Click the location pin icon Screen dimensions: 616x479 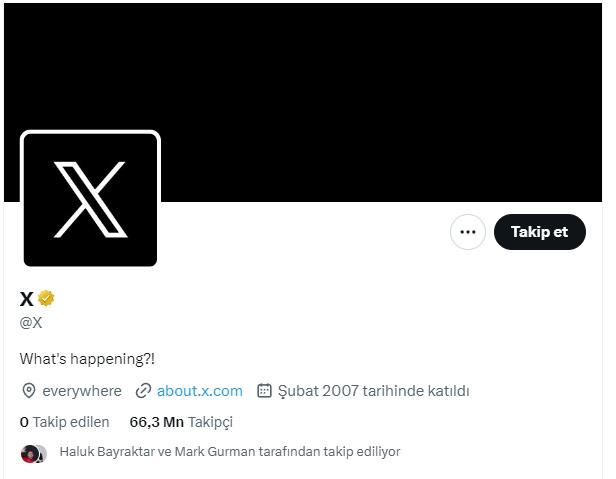[x=29, y=391]
